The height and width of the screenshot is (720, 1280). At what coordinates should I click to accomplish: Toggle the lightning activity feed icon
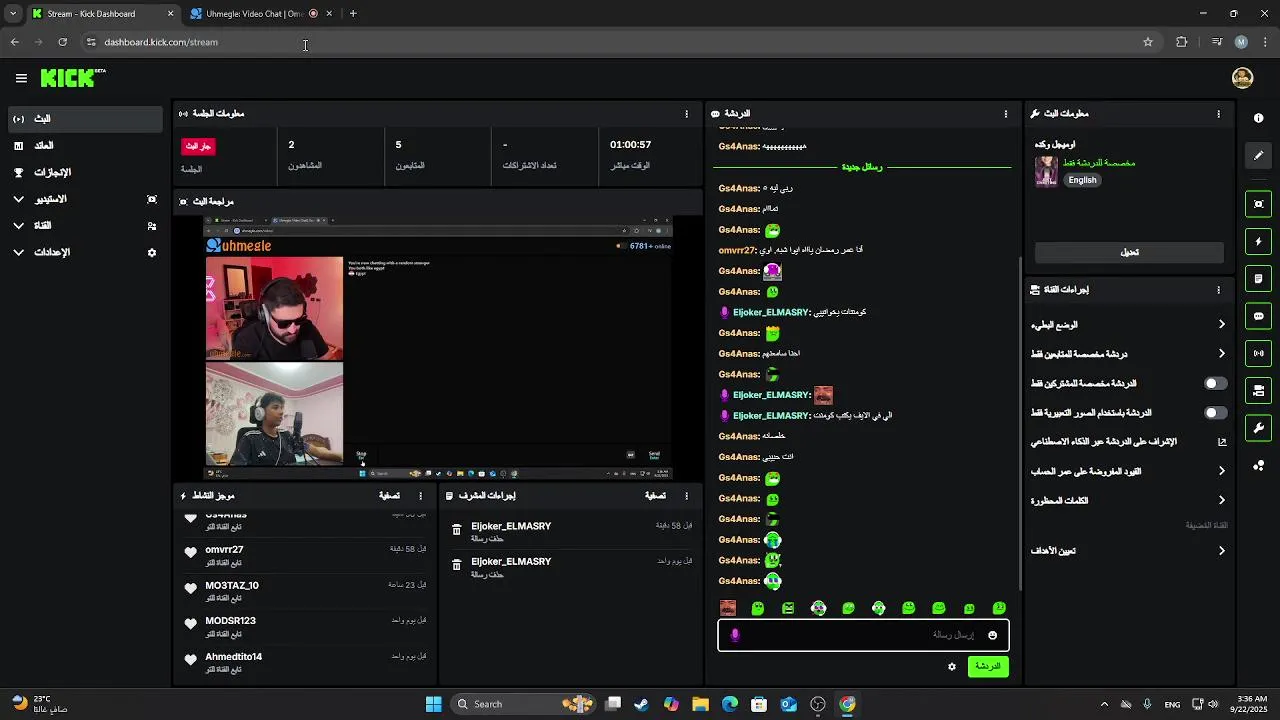pyautogui.click(x=1258, y=242)
